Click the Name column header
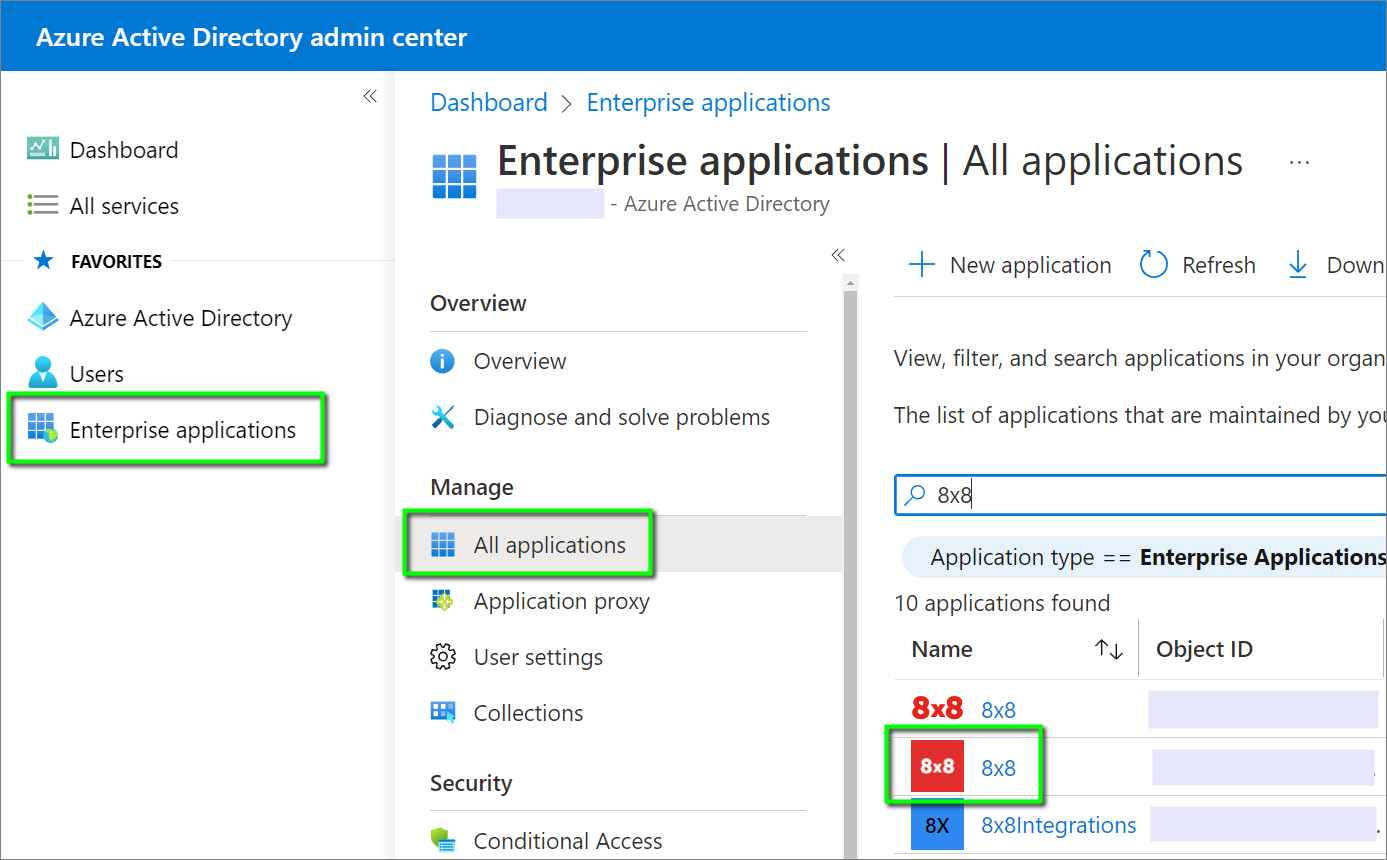The image size is (1387, 860). tap(942, 649)
